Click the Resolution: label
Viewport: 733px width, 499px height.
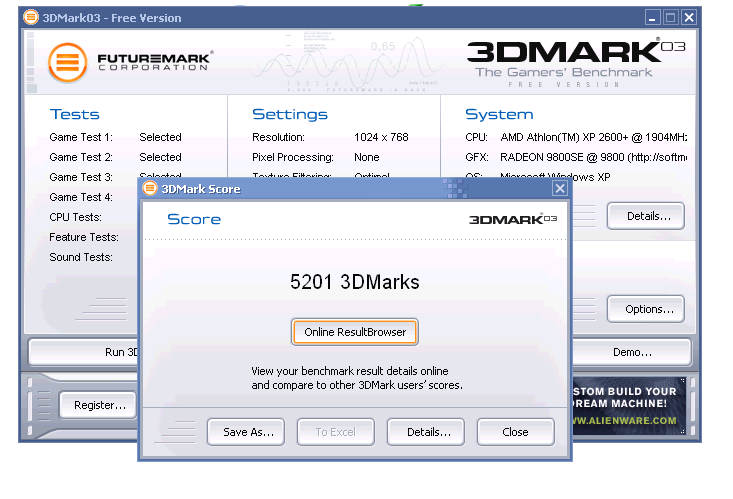[x=278, y=137]
